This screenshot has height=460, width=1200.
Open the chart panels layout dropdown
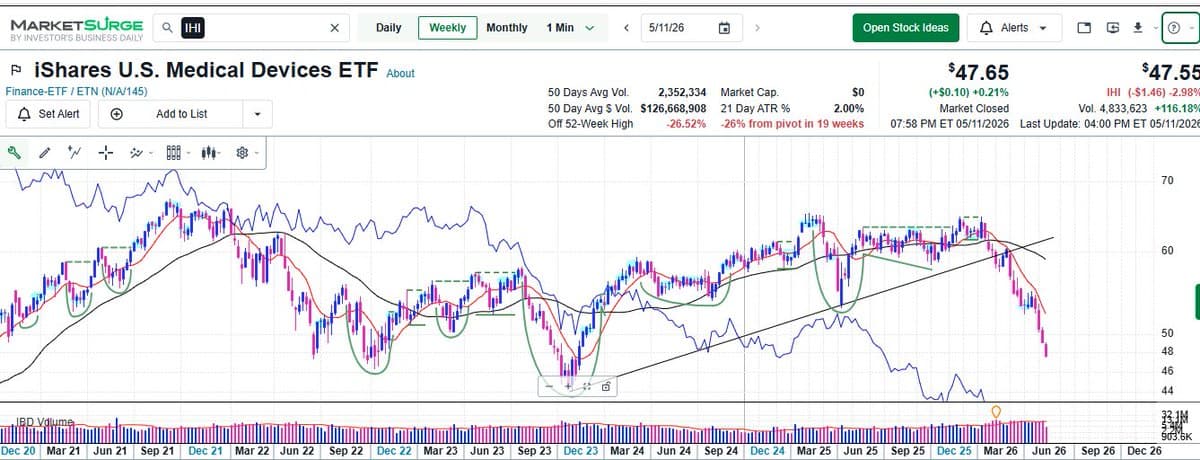click(x=176, y=153)
